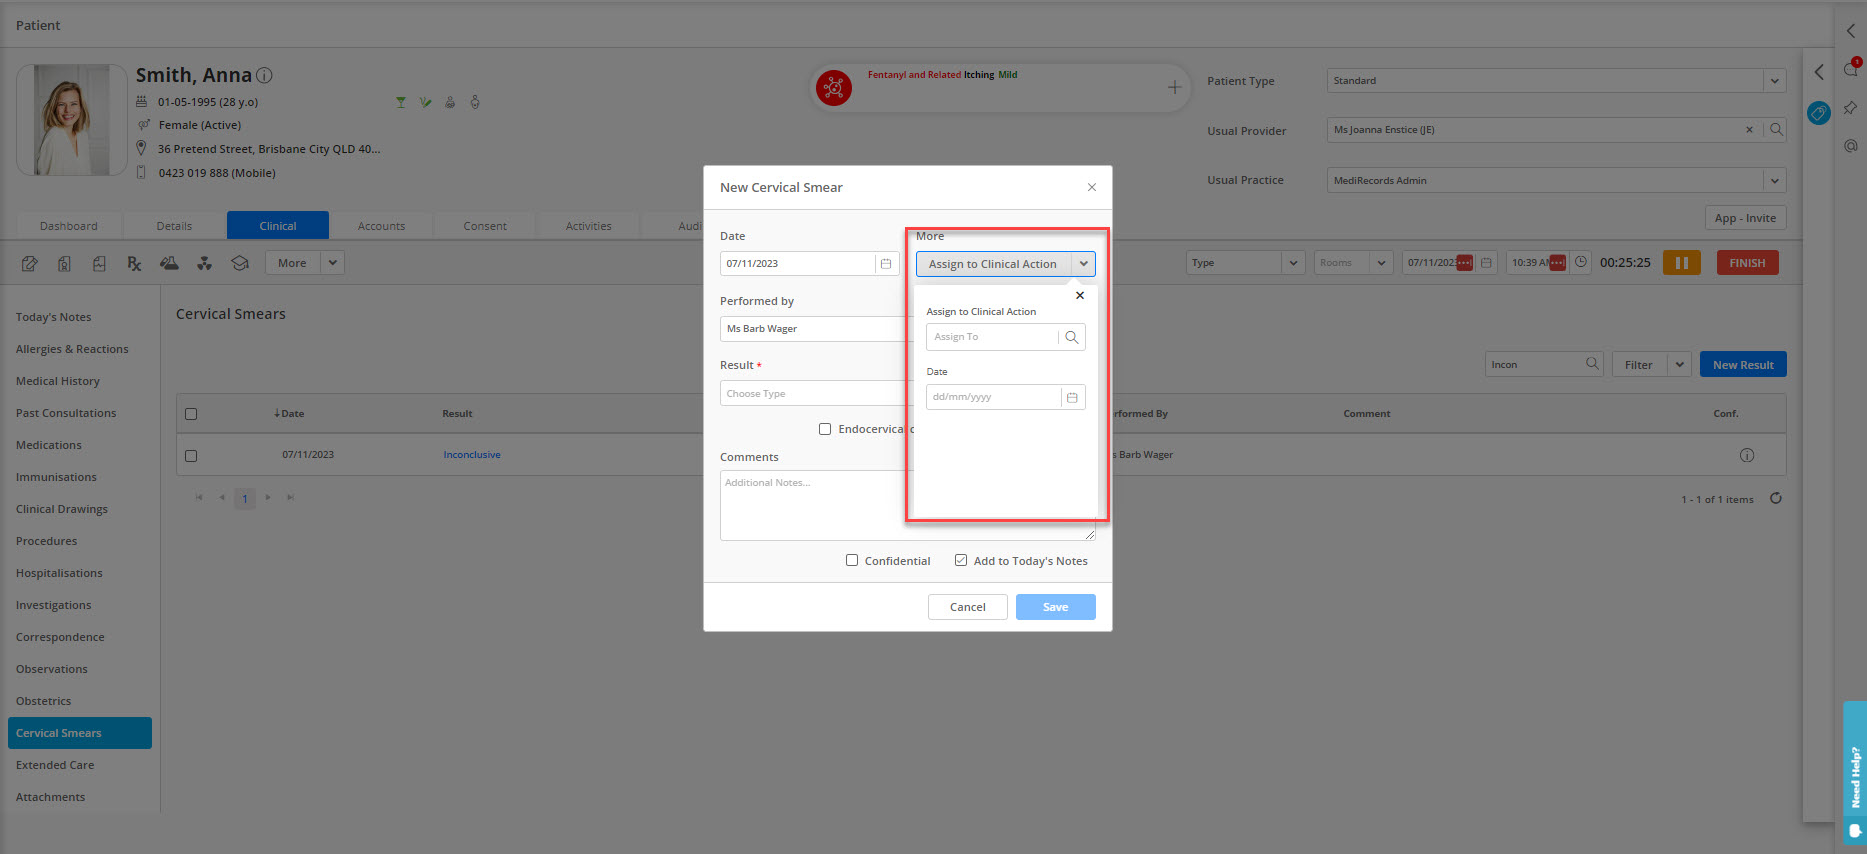
Task: Tick the Confidential checkbox
Action: pos(852,561)
